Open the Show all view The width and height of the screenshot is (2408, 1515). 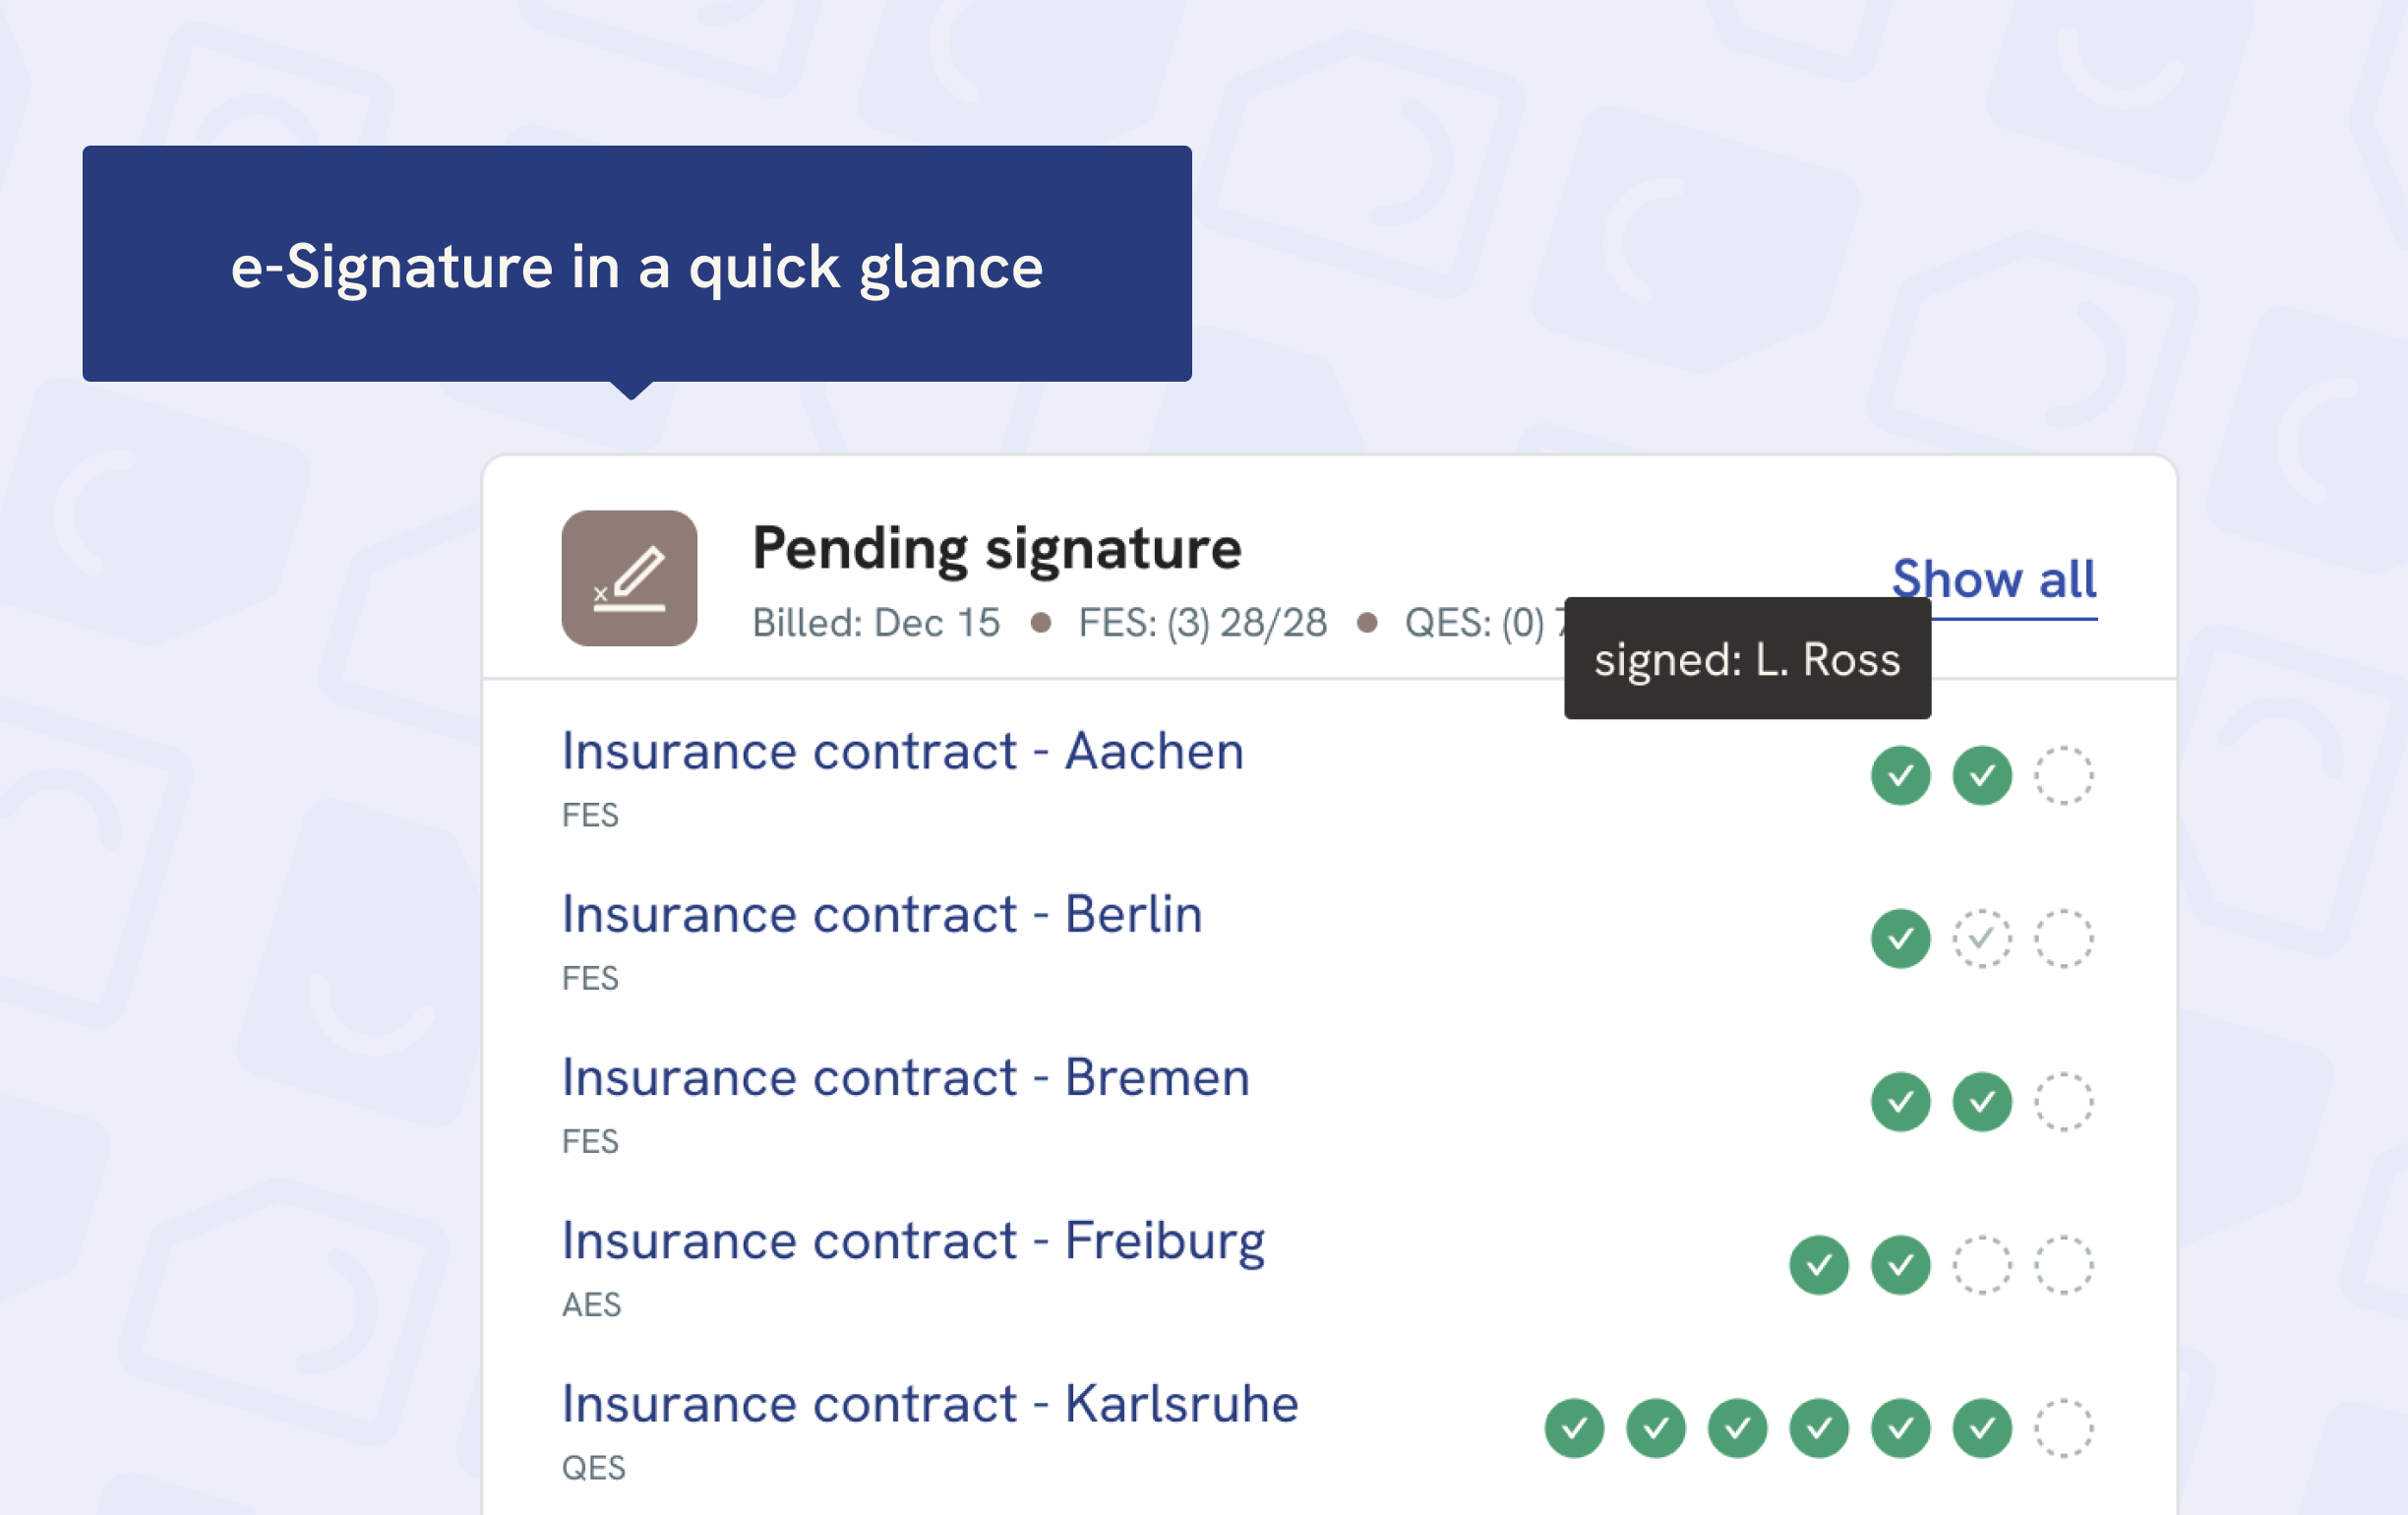[x=1993, y=580]
